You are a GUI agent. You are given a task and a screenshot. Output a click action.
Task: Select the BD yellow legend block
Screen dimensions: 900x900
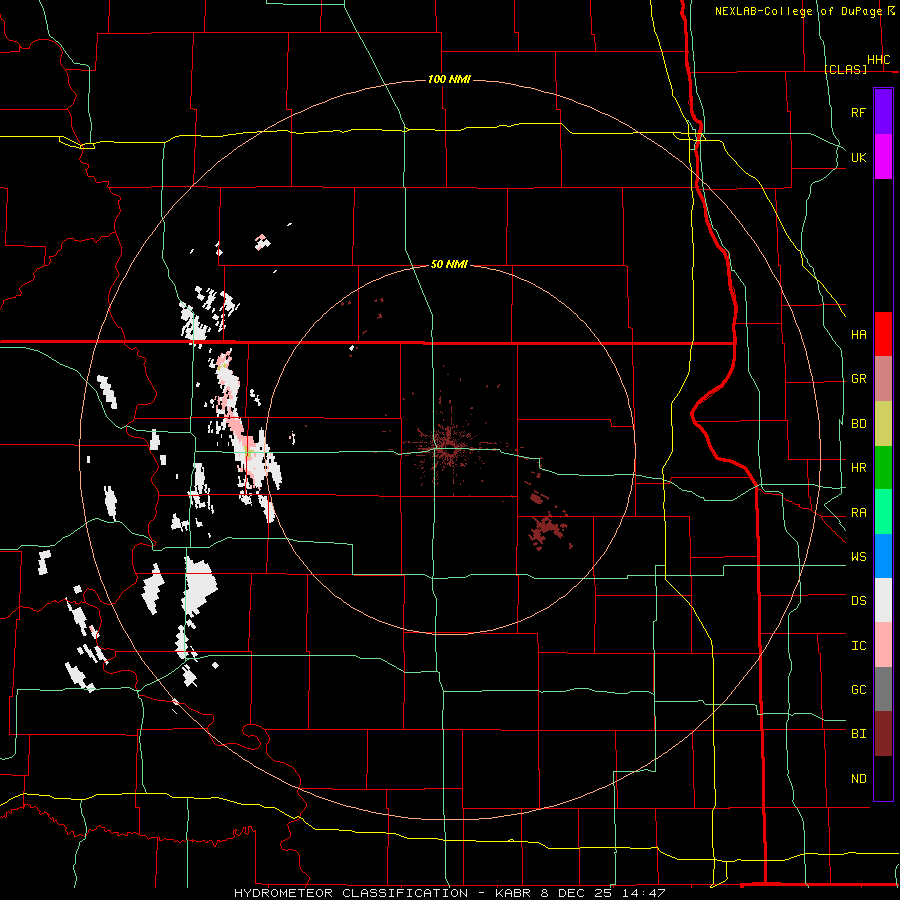click(x=883, y=424)
